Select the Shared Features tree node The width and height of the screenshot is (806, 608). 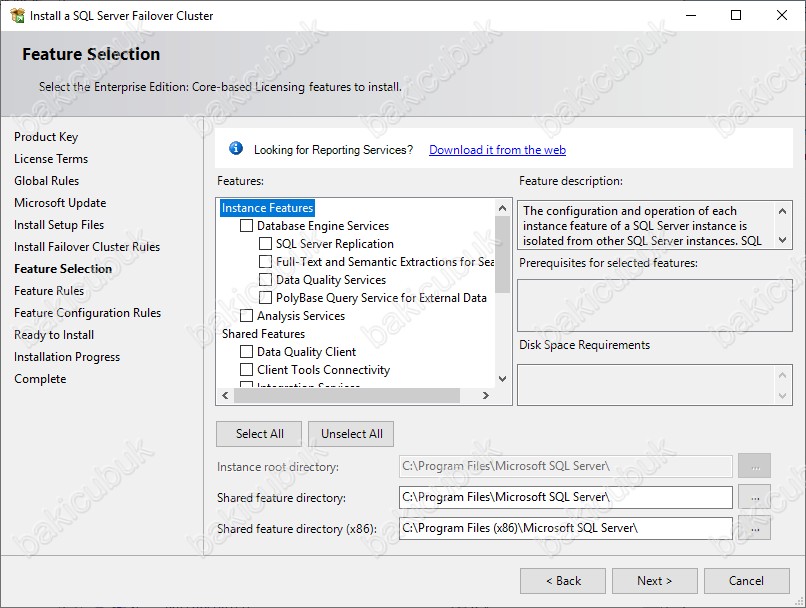pyautogui.click(x=263, y=334)
